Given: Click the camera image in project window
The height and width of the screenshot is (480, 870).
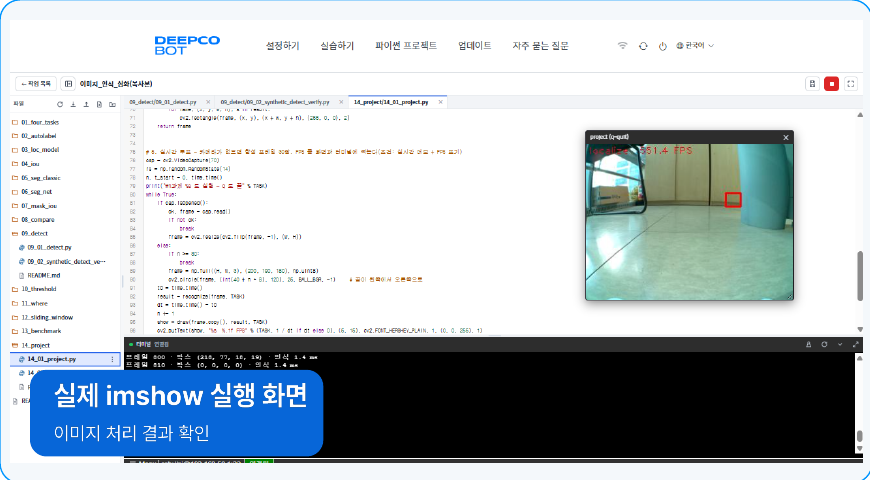Looking at the screenshot, I should tap(689, 222).
